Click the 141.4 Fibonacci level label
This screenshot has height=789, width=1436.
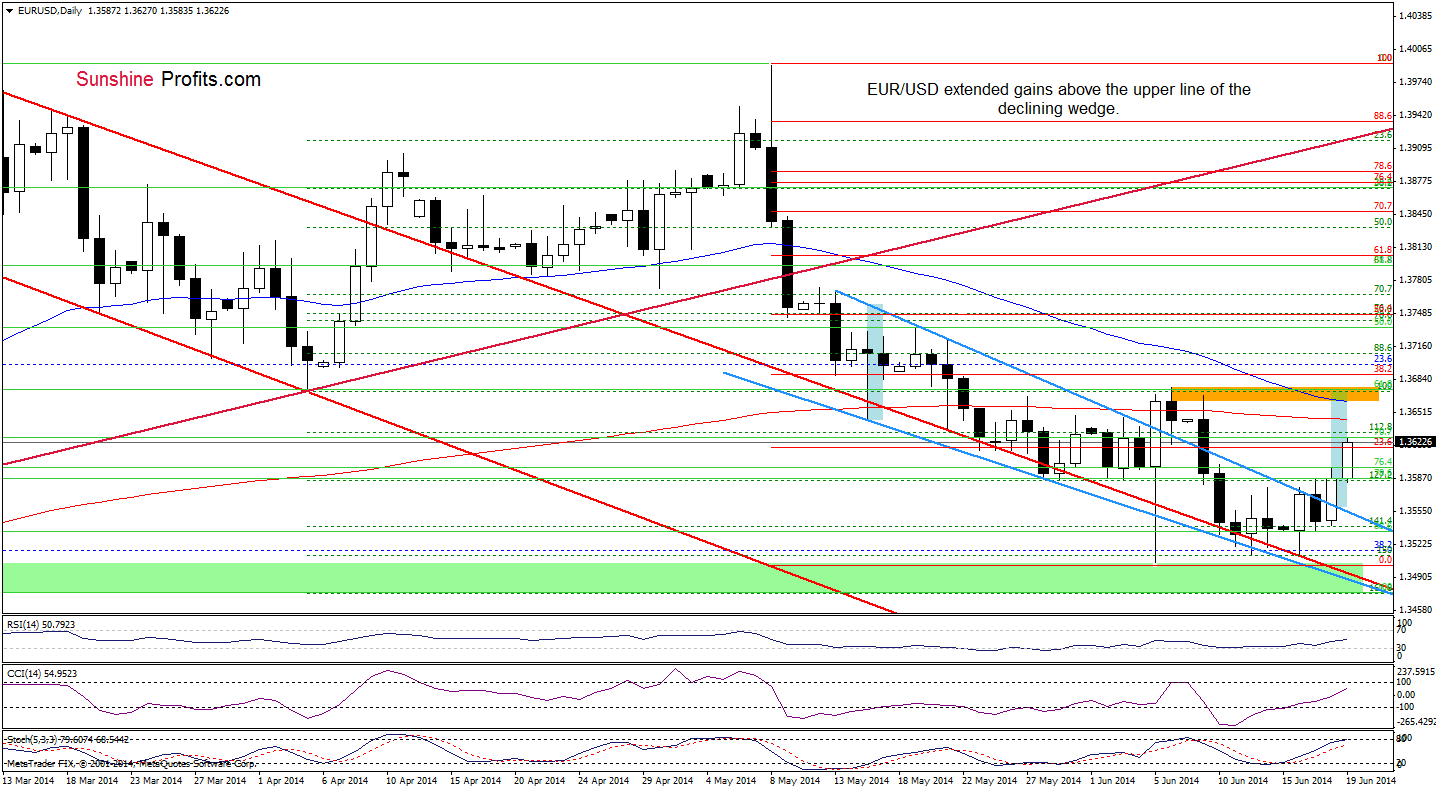pos(1380,521)
